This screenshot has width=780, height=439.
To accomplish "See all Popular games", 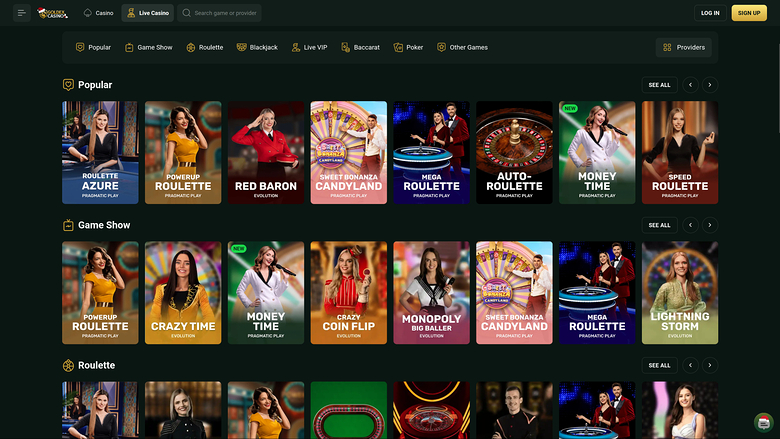I will pyautogui.click(x=660, y=85).
